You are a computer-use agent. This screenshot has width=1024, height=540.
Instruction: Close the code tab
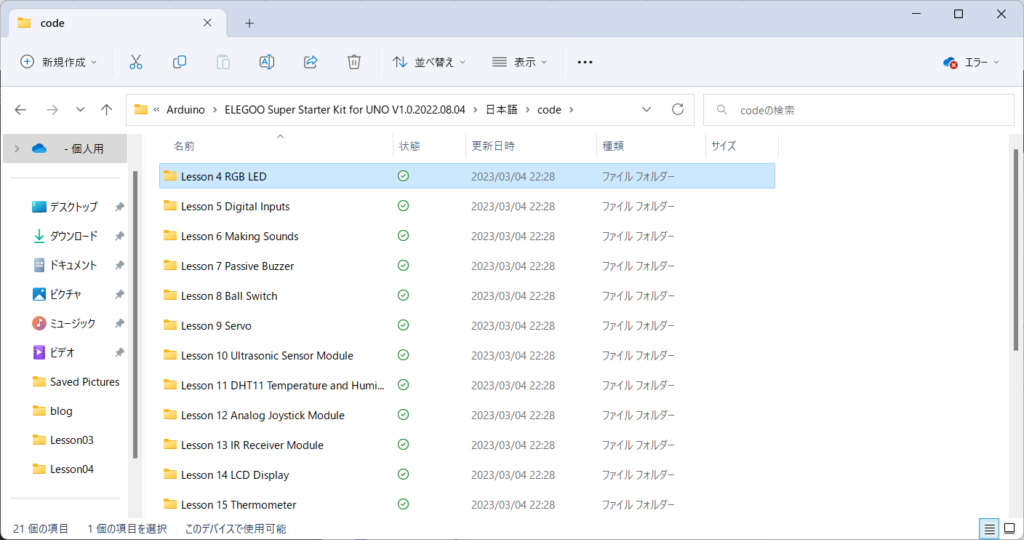pyautogui.click(x=207, y=23)
